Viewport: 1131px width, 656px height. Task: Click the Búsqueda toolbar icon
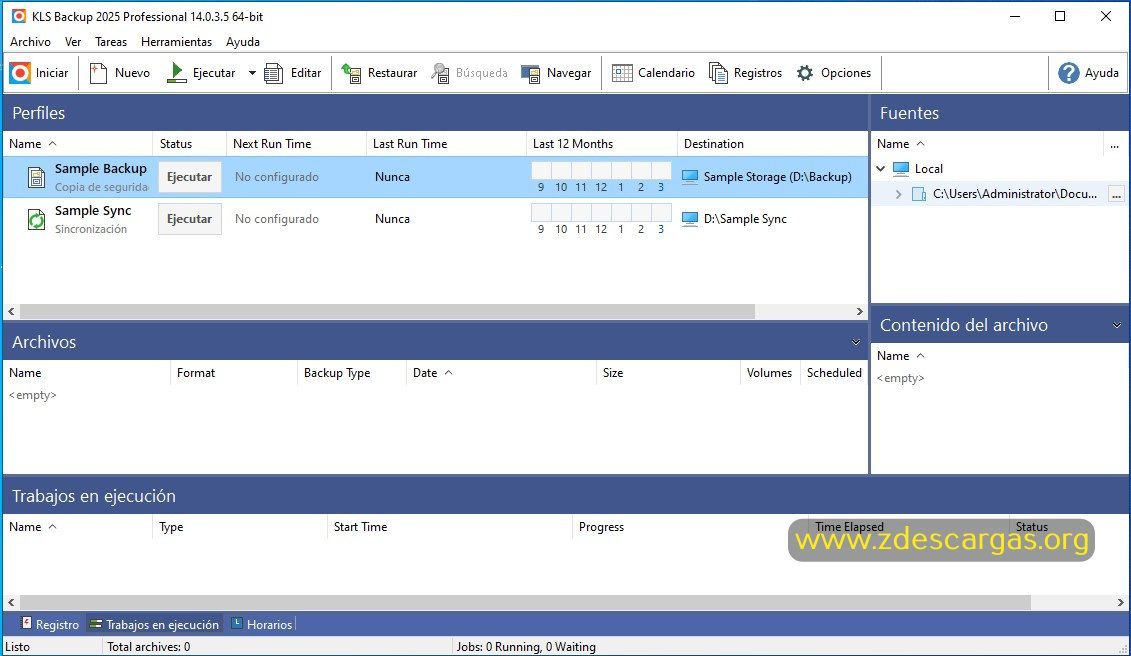coord(440,73)
